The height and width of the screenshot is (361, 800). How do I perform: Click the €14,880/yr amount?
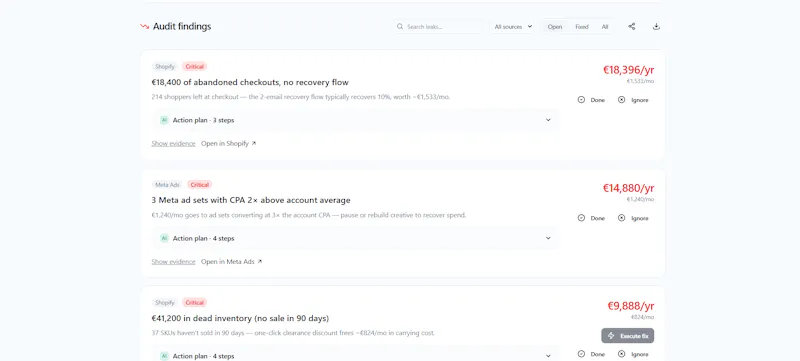(x=629, y=188)
